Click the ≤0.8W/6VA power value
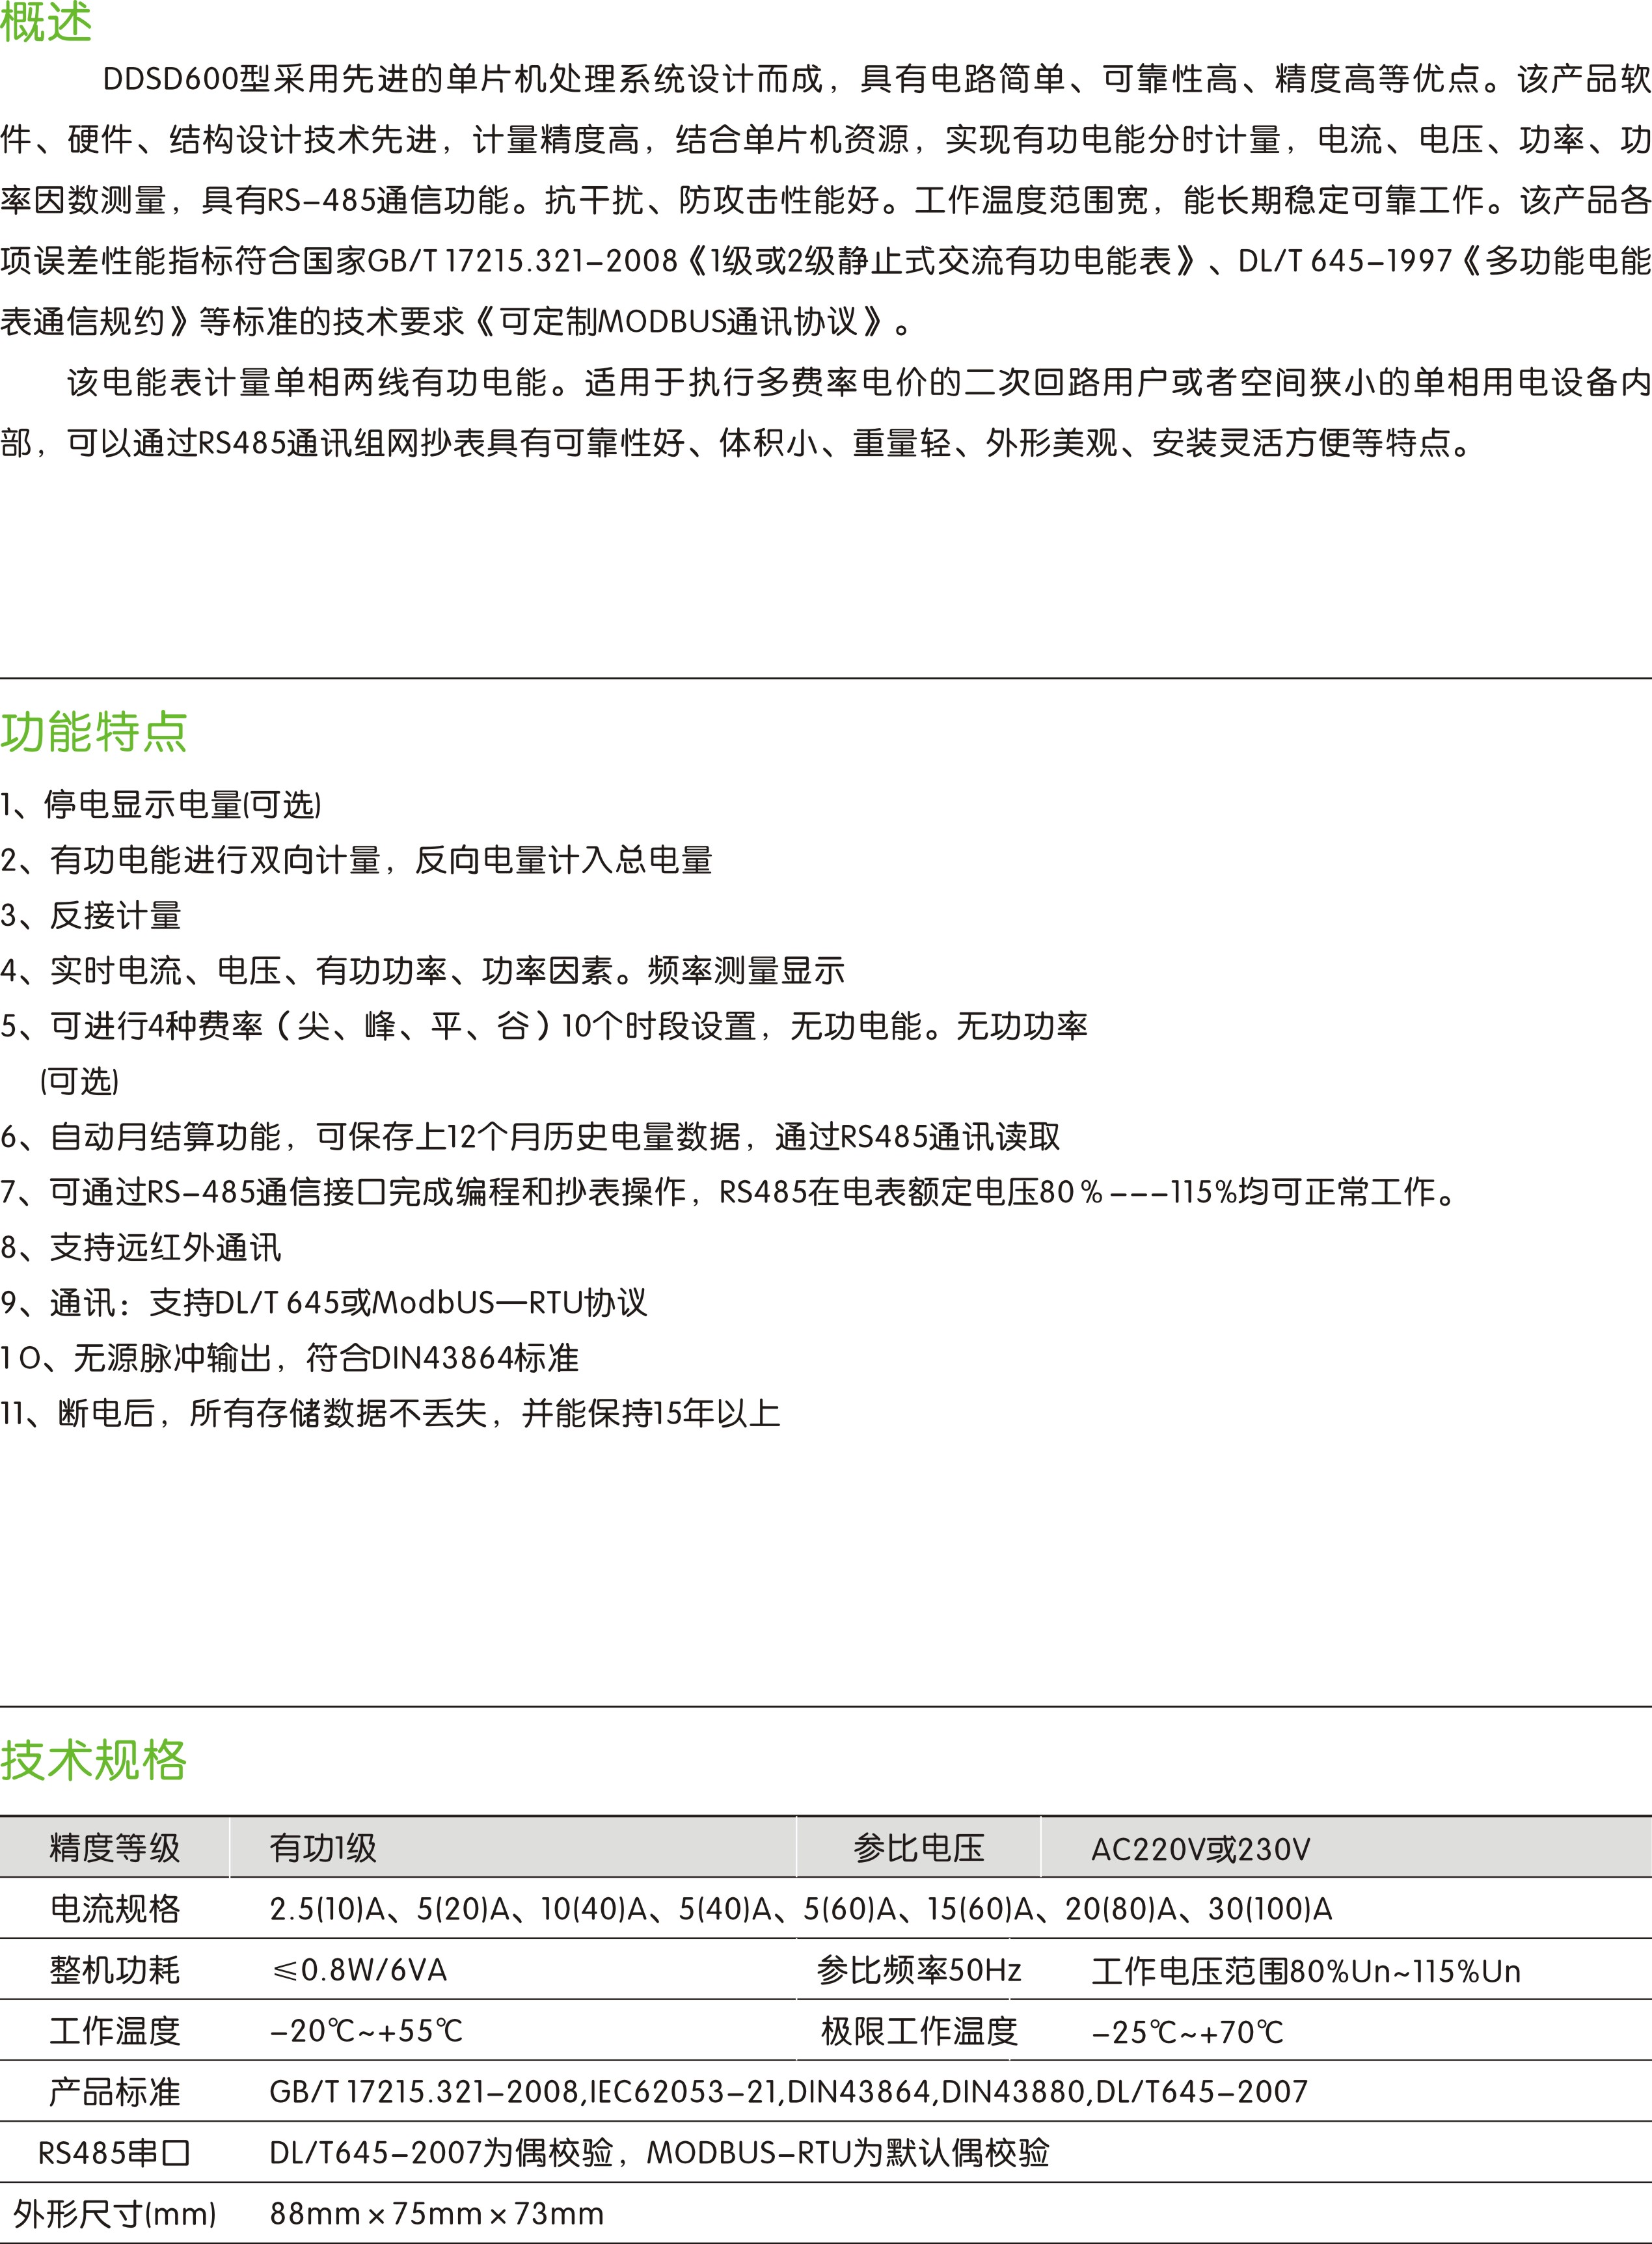The image size is (1652, 2244). point(359,1970)
